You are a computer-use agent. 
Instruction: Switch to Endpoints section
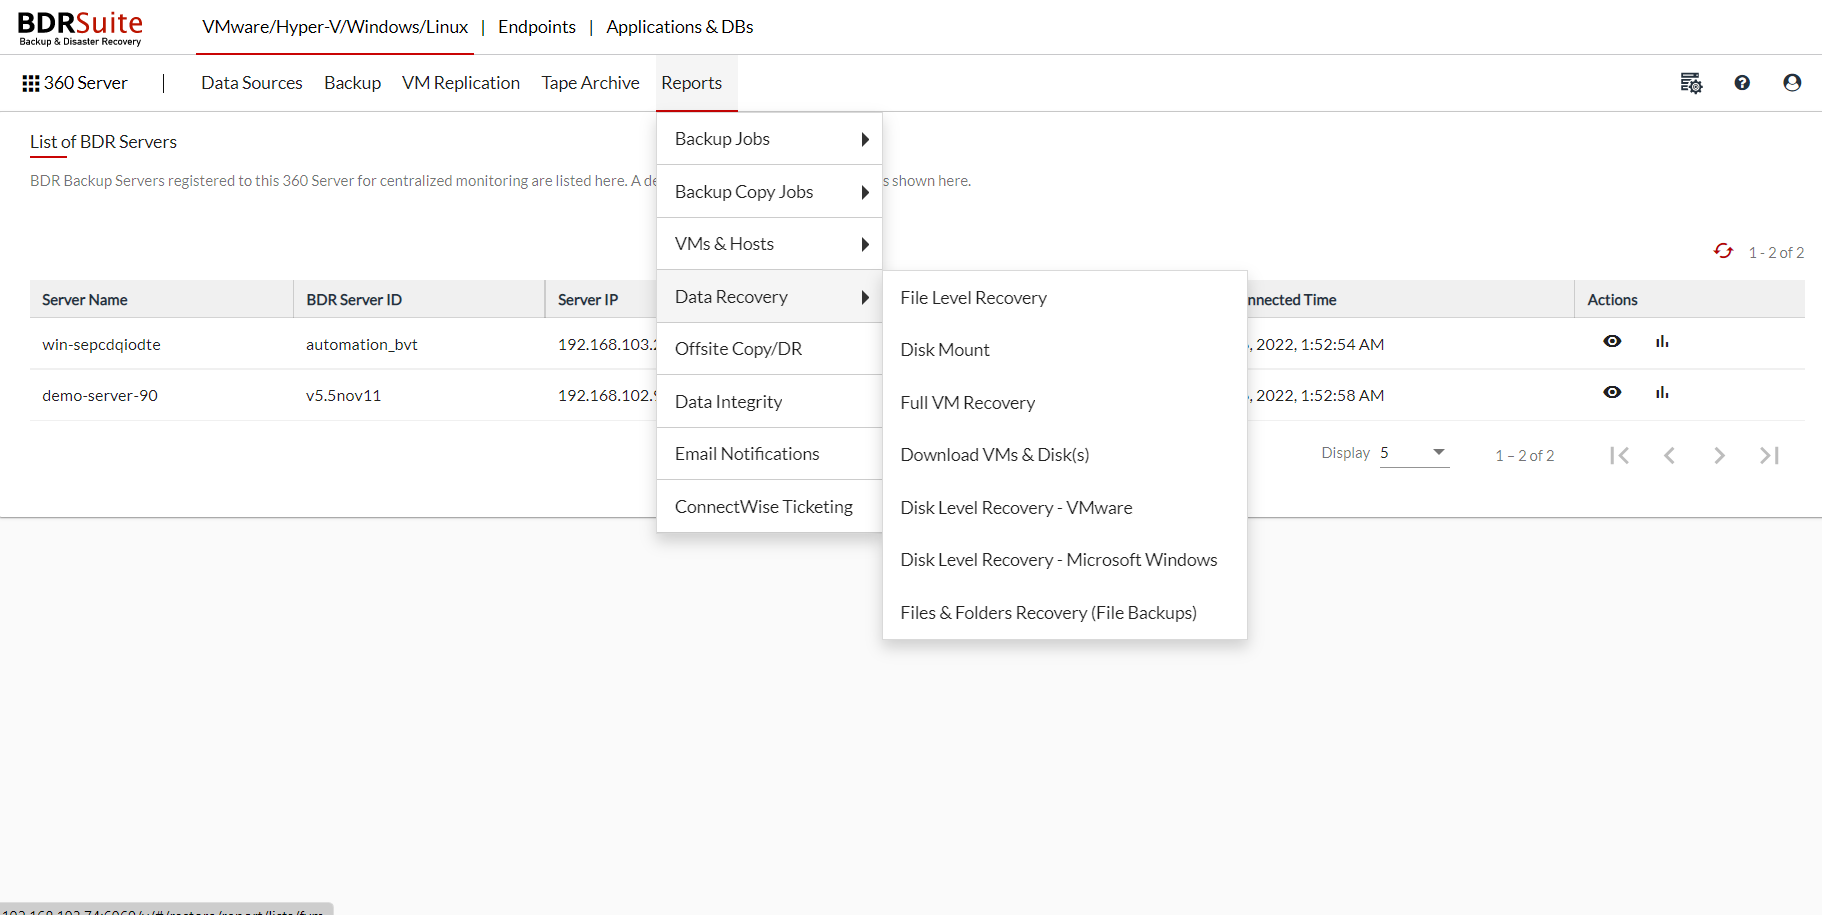537,27
